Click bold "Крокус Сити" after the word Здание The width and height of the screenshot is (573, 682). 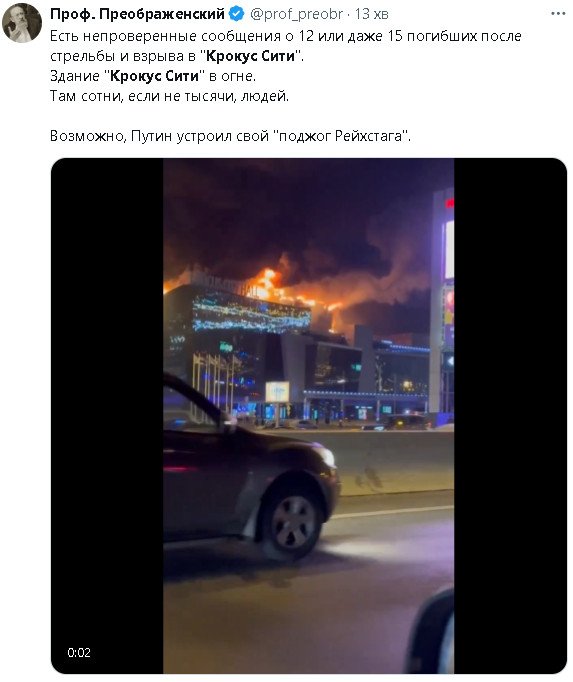click(x=154, y=76)
